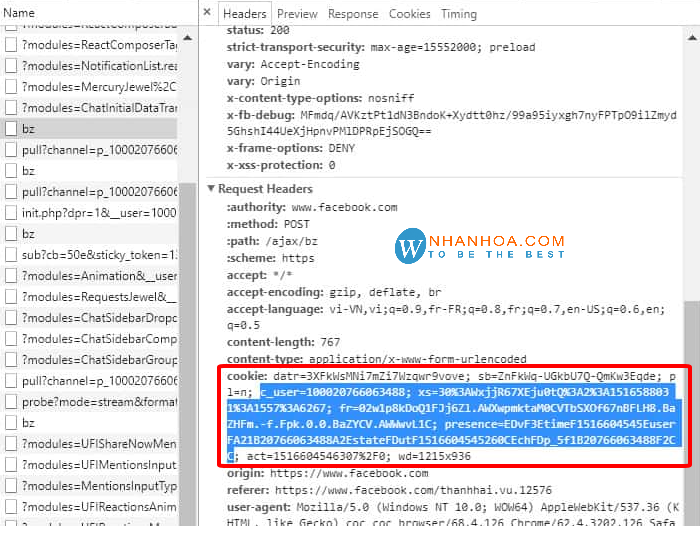Close the request details pane
Image resolution: width=700 pixels, height=537 pixels.
tap(207, 12)
